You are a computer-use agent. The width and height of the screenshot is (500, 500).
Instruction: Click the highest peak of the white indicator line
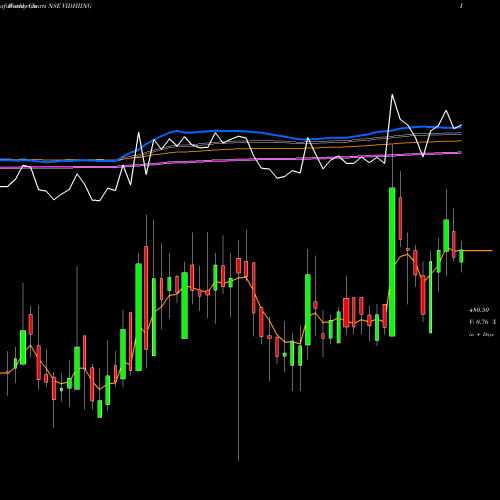[x=392, y=95]
